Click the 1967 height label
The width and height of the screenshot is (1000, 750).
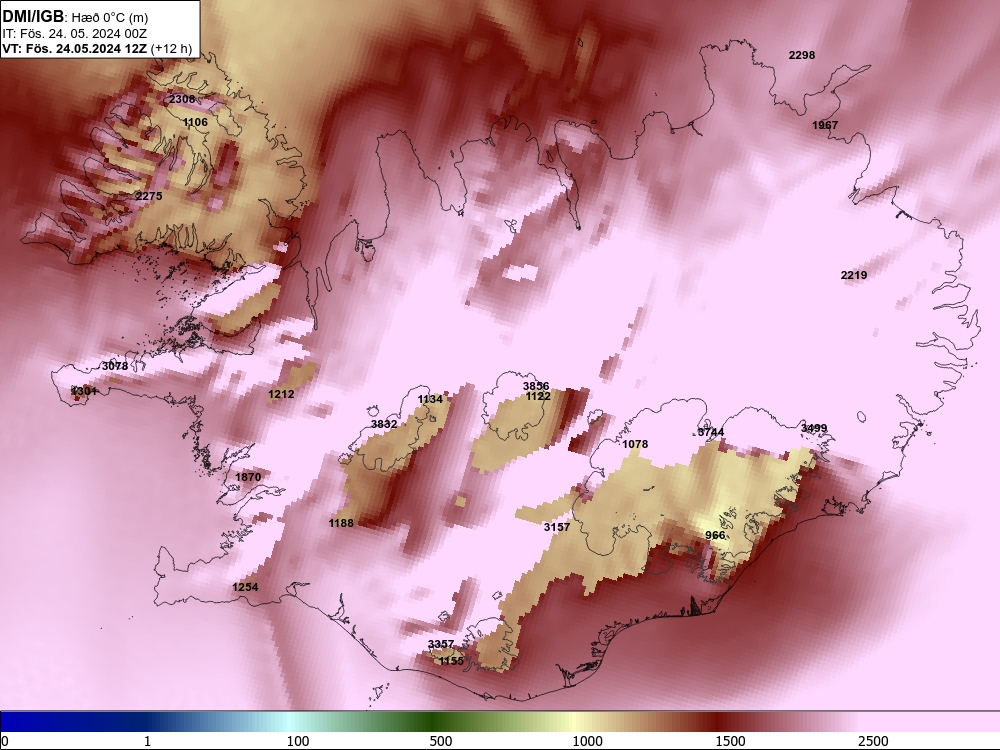click(x=825, y=125)
